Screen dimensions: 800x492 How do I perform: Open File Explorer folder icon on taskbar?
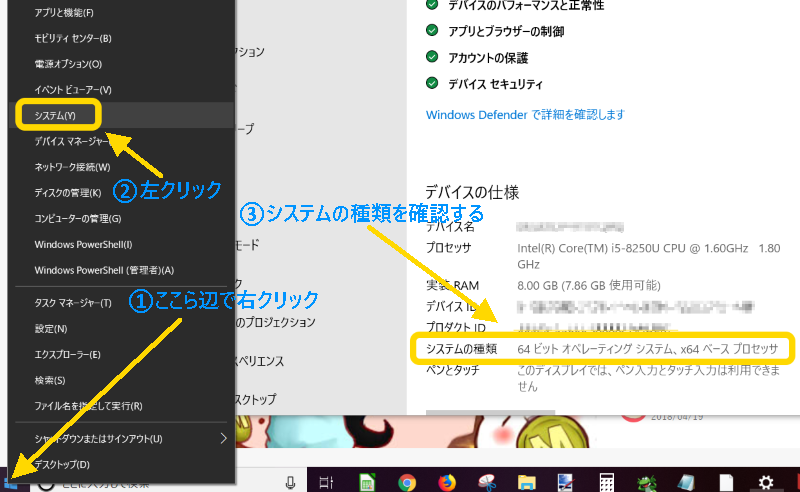coord(527,482)
